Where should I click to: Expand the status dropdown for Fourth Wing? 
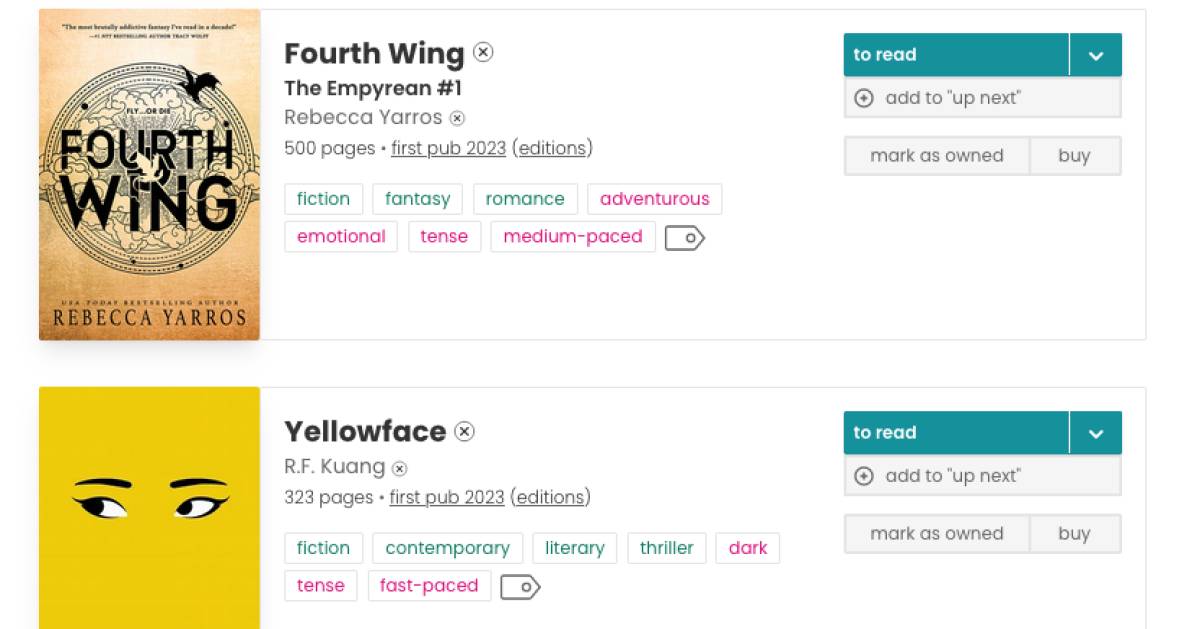pos(1095,55)
